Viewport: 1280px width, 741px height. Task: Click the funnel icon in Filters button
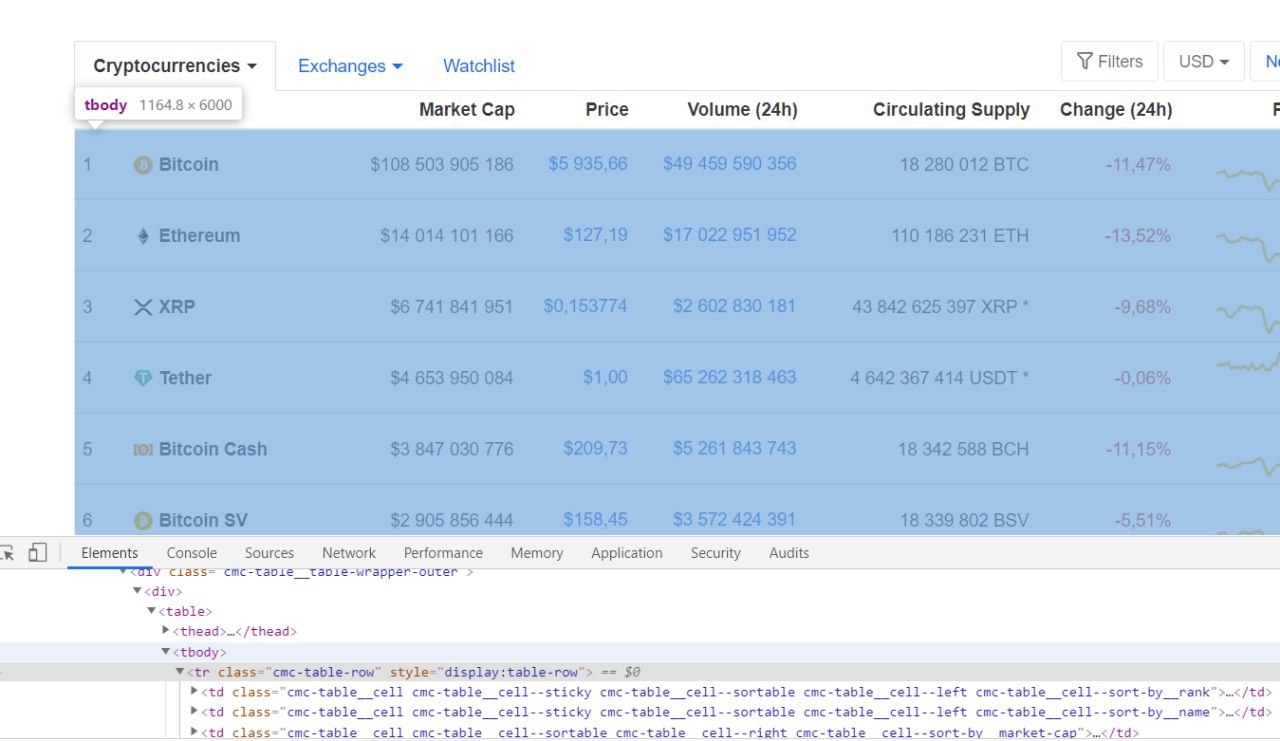click(x=1084, y=61)
